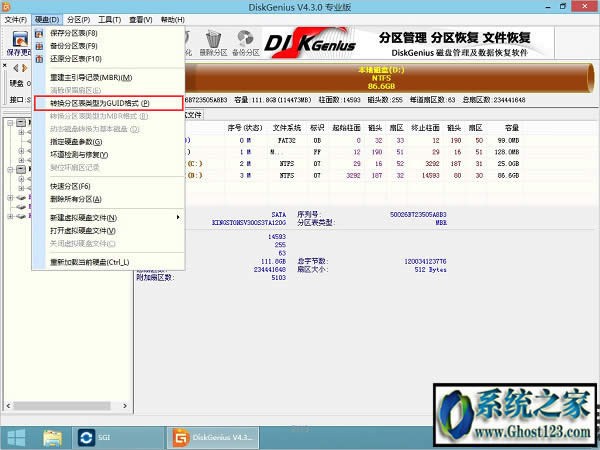Click the Windows Start button
This screenshot has height=450, width=600.
click(x=17, y=436)
